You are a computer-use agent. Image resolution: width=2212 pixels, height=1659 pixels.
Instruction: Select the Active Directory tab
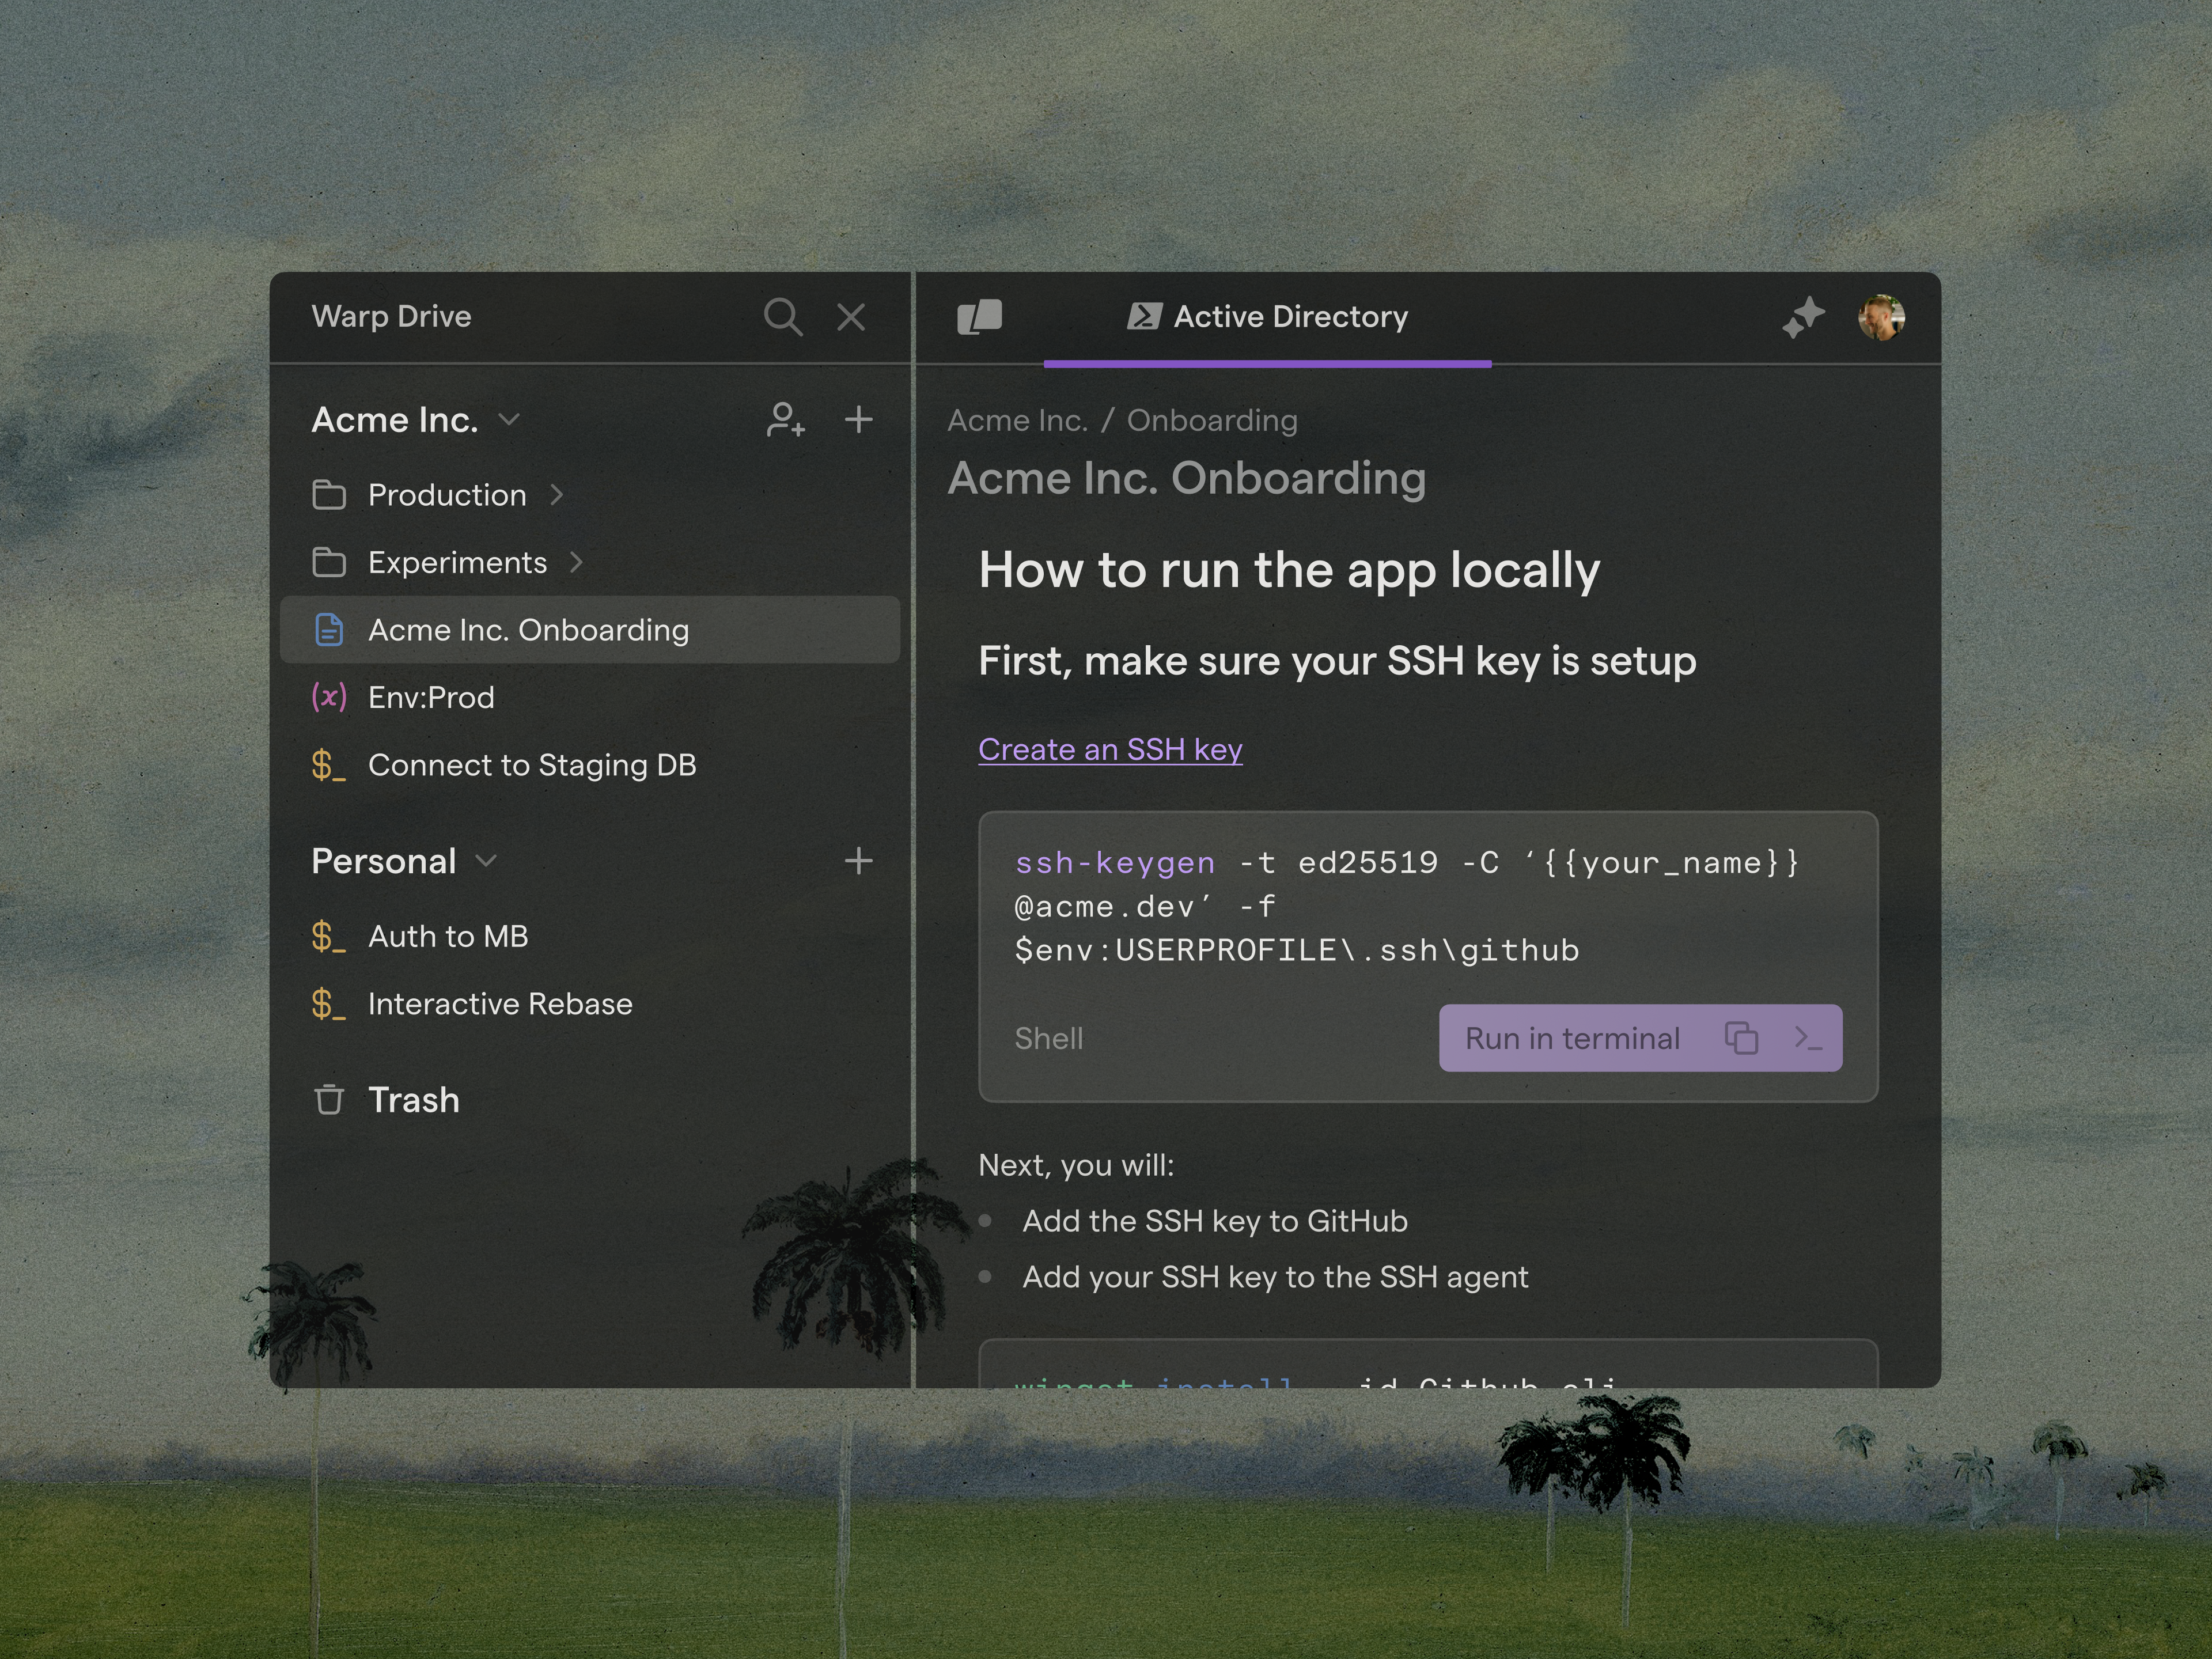[1267, 317]
